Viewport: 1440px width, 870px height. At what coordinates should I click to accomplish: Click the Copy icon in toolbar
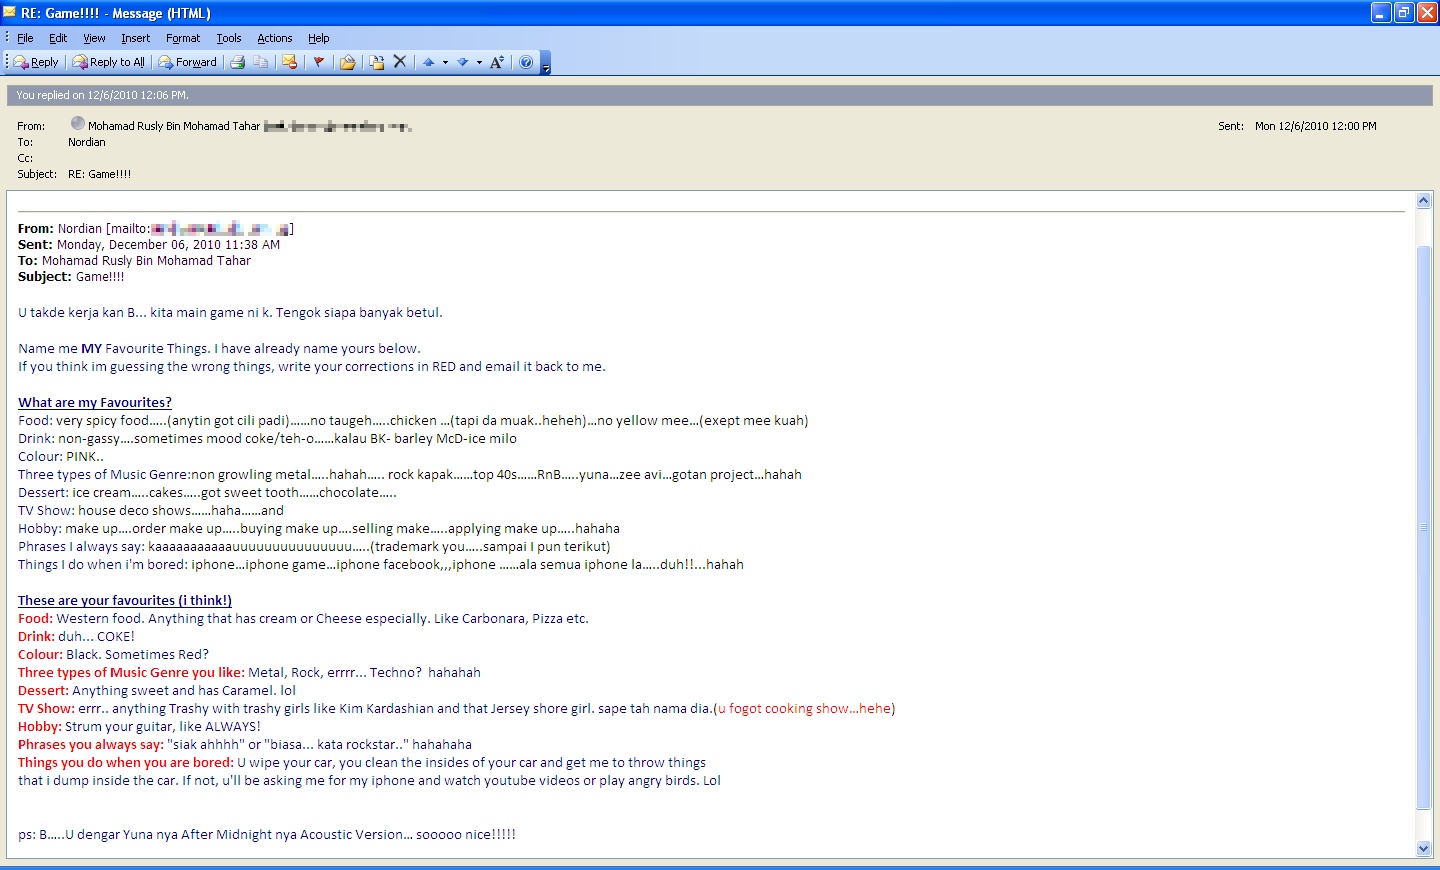(261, 62)
